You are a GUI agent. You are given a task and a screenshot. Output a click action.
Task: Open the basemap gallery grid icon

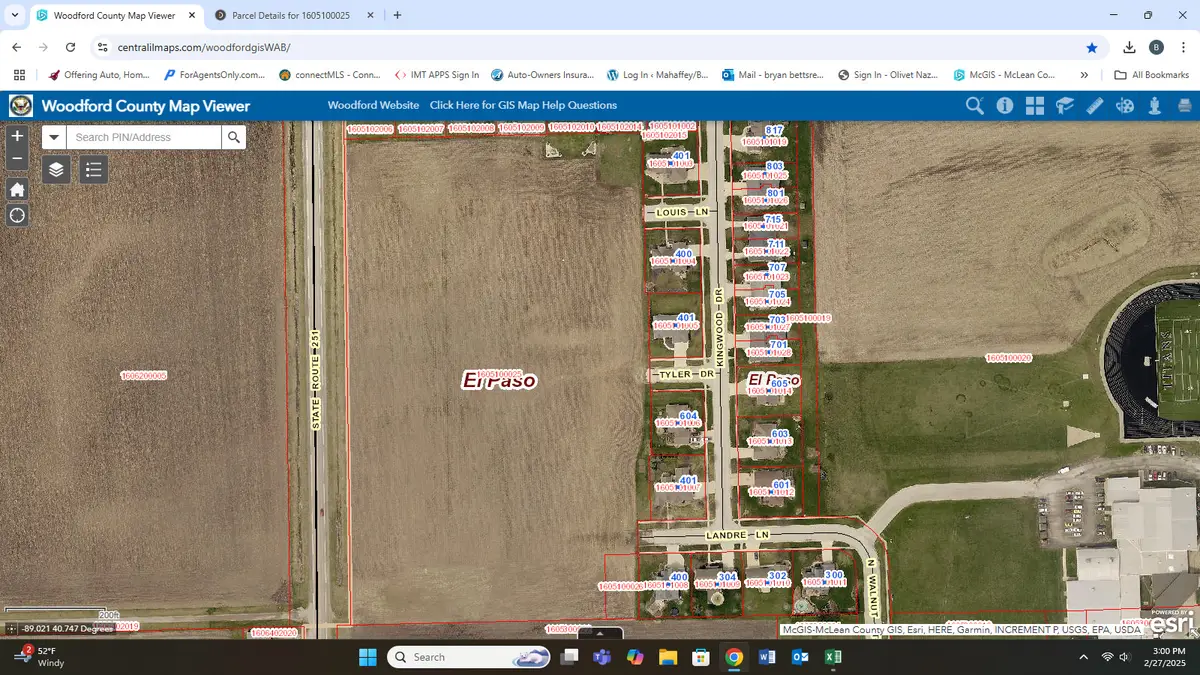pos(1035,105)
